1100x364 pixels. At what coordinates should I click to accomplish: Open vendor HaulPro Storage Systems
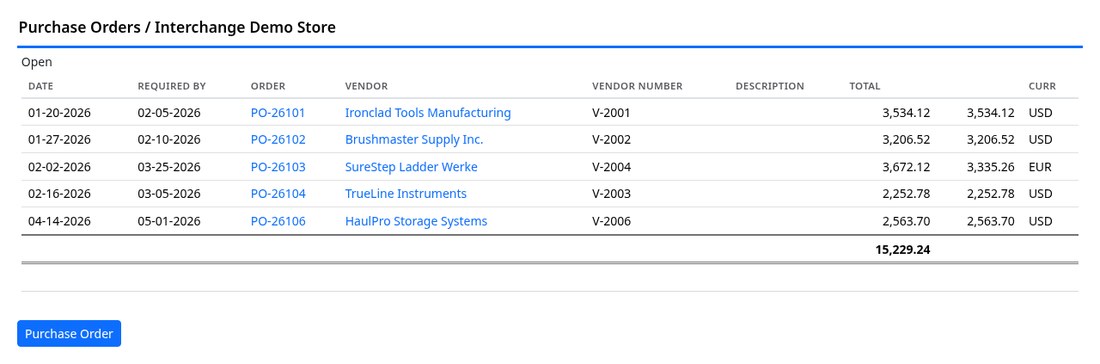pyautogui.click(x=416, y=221)
